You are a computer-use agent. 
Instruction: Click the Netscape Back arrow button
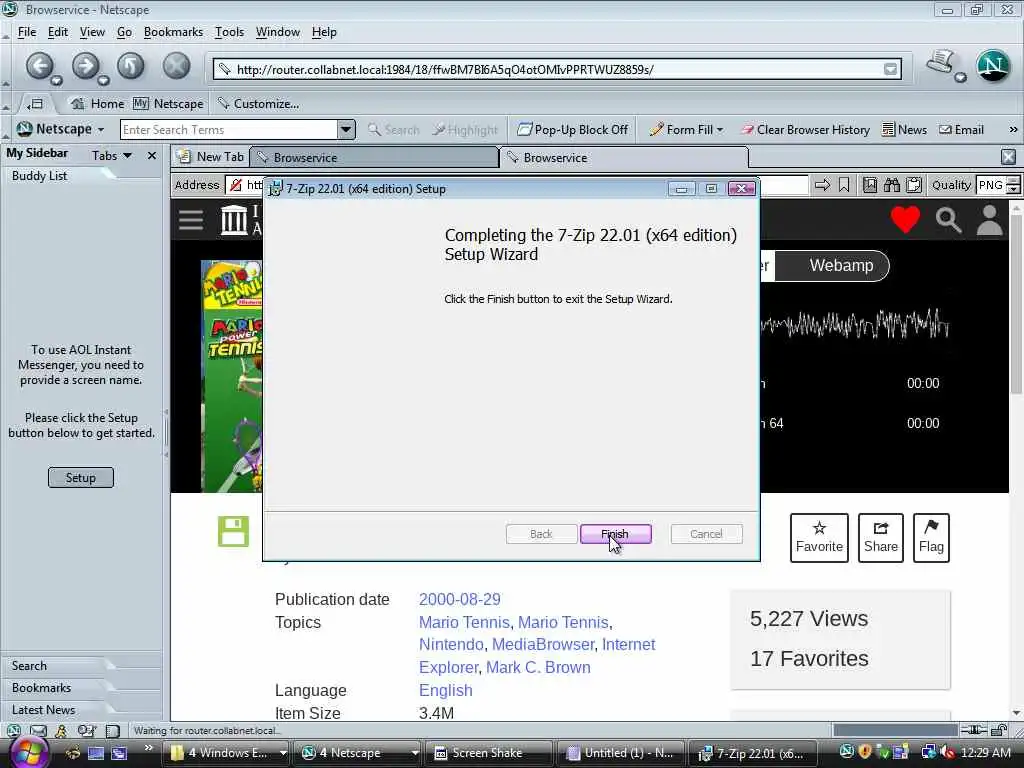coord(39,66)
